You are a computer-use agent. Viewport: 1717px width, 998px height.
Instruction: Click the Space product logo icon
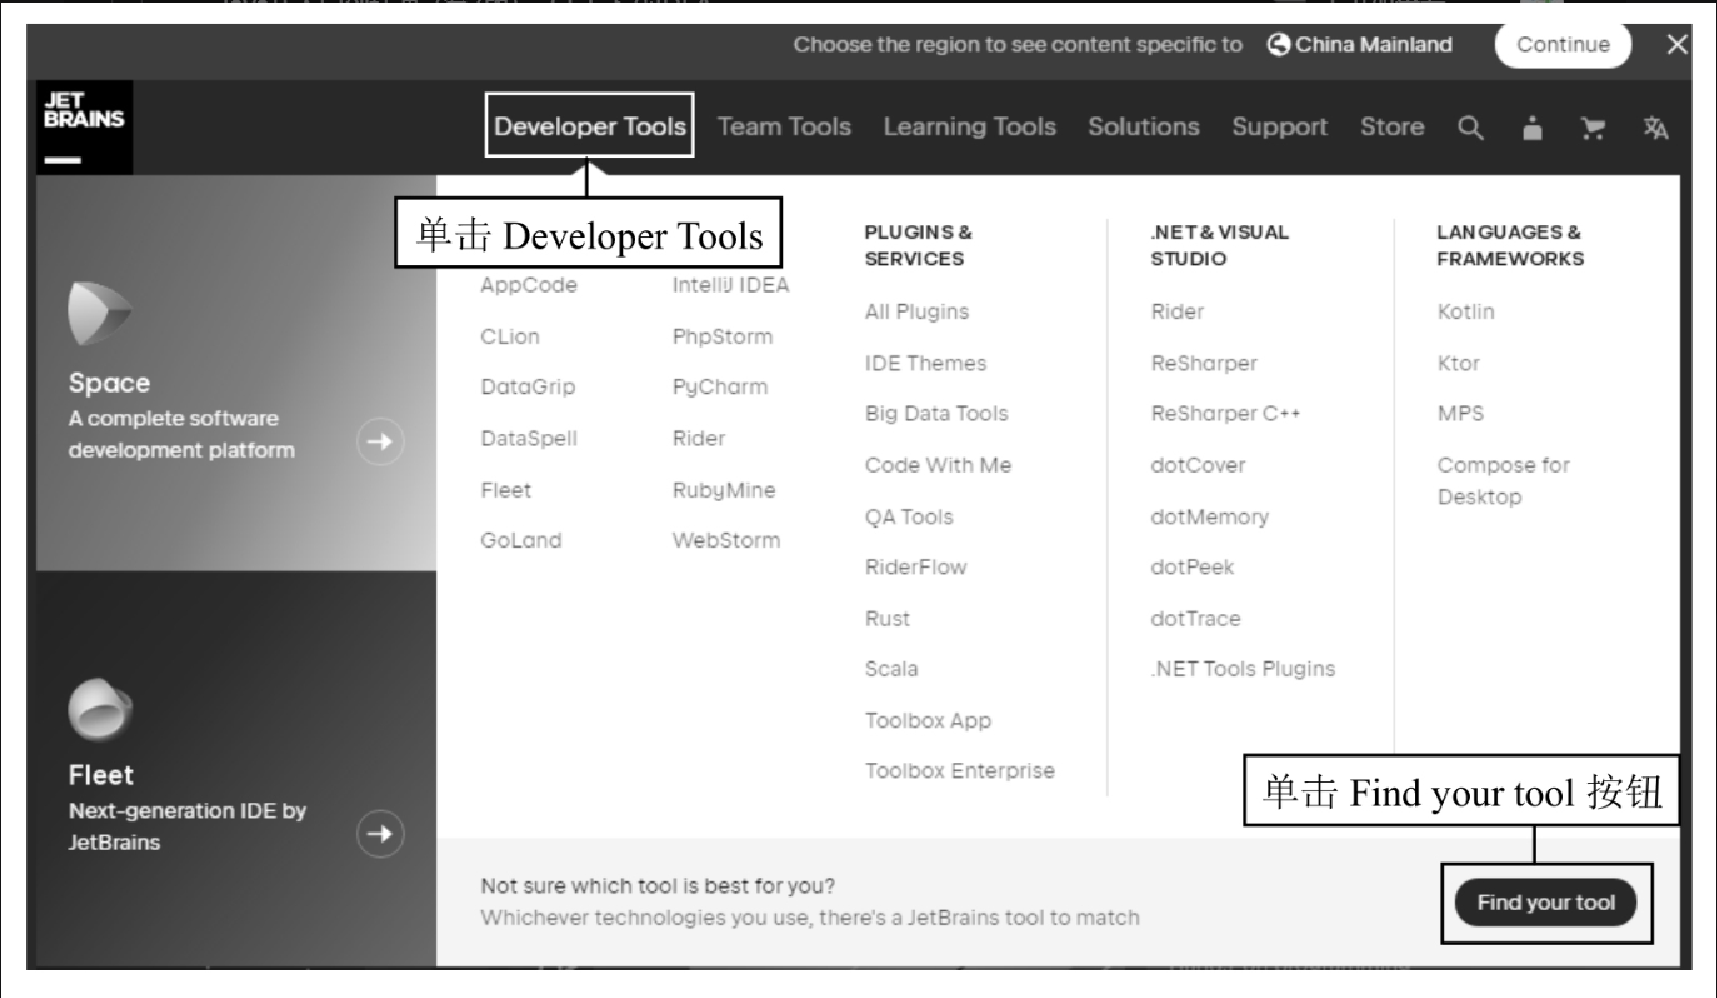tap(98, 313)
